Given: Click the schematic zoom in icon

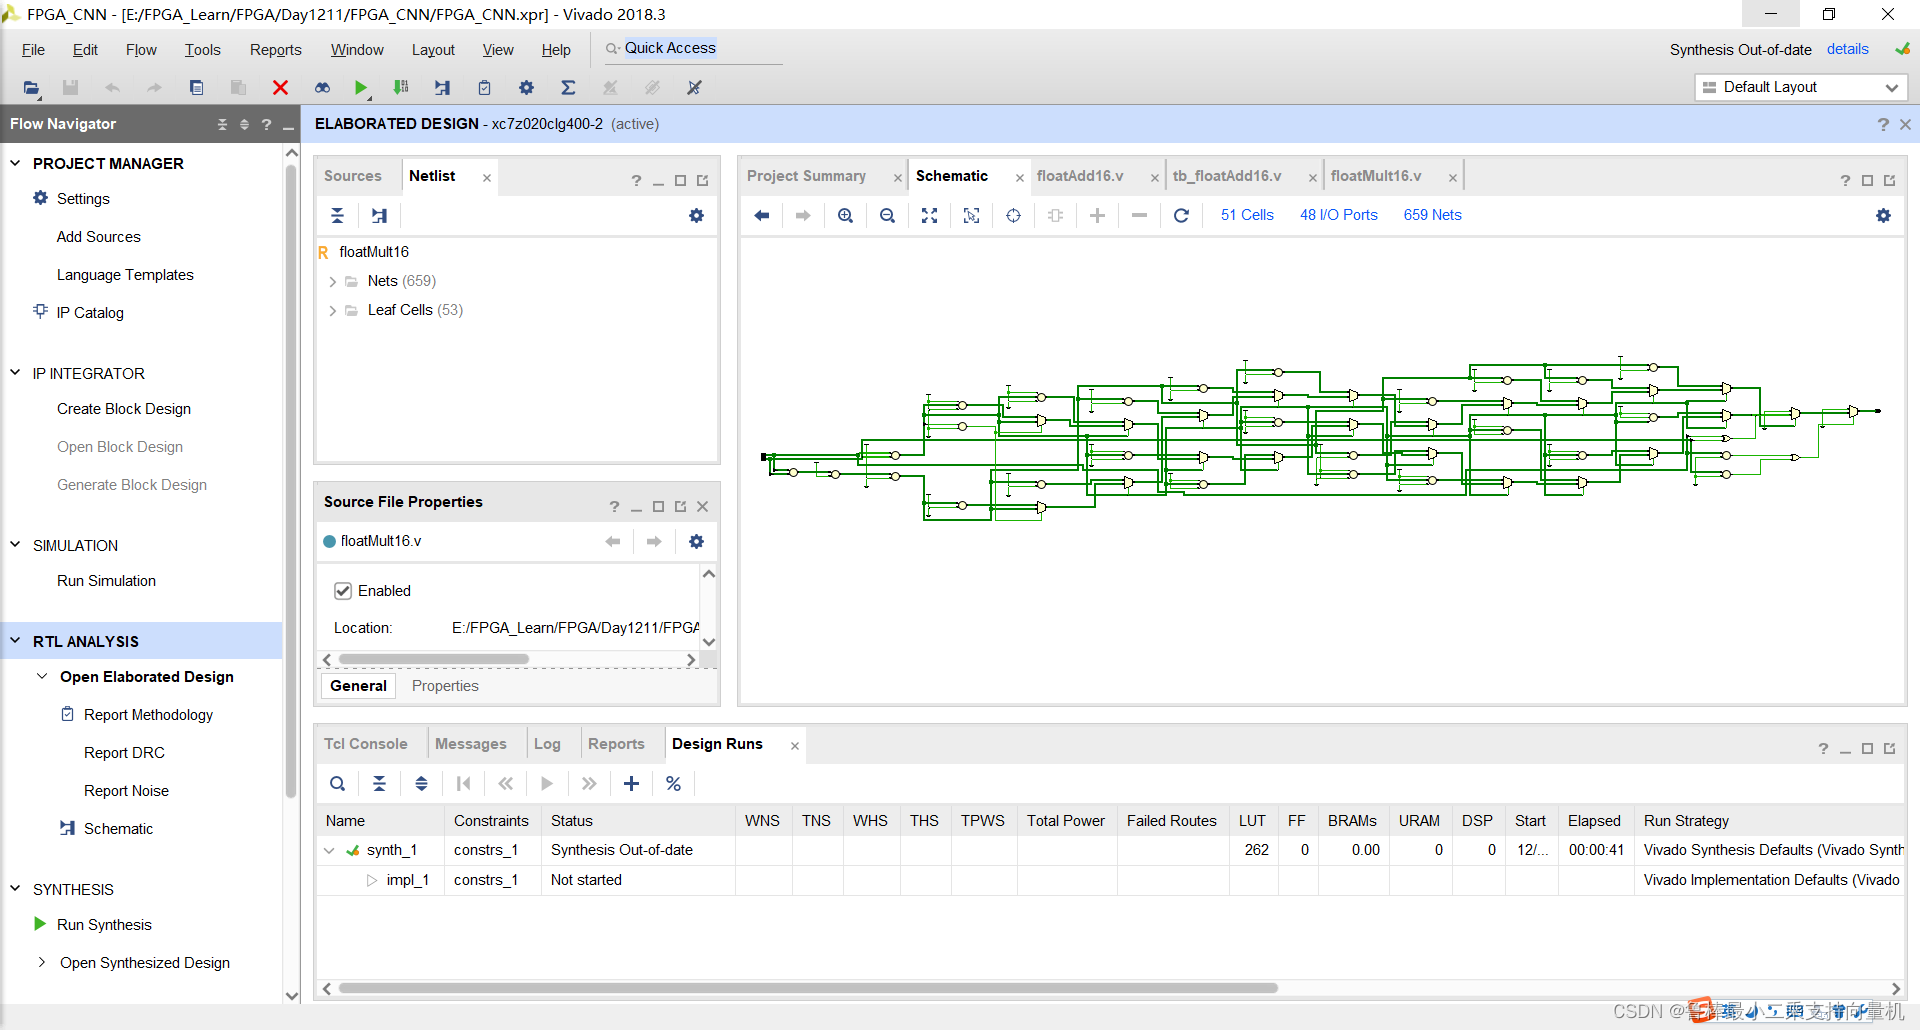Looking at the screenshot, I should click(845, 215).
